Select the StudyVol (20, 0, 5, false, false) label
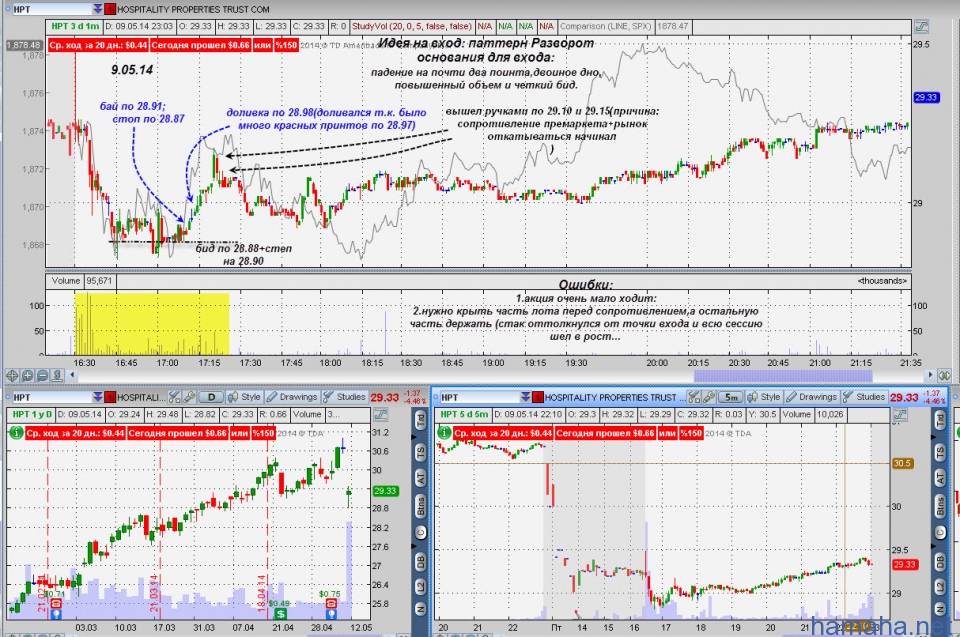960x637 pixels. coord(411,26)
